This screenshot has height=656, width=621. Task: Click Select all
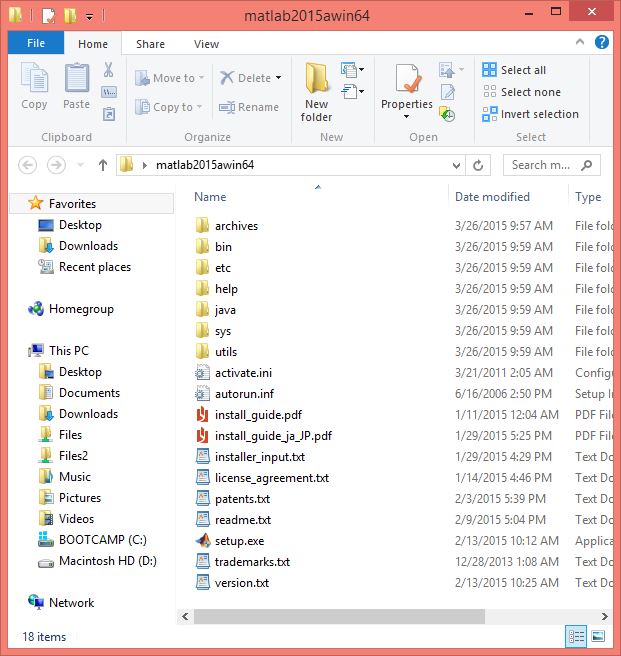[514, 70]
